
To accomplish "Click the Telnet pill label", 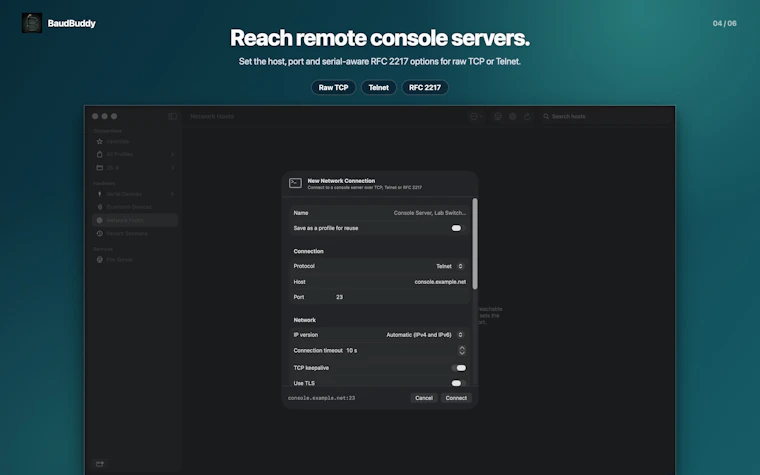I will pos(379,88).
